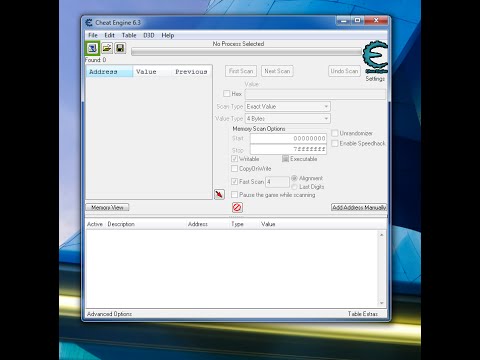Open a cheat table file icon
Screen dimensions: 480x360
[107, 48]
